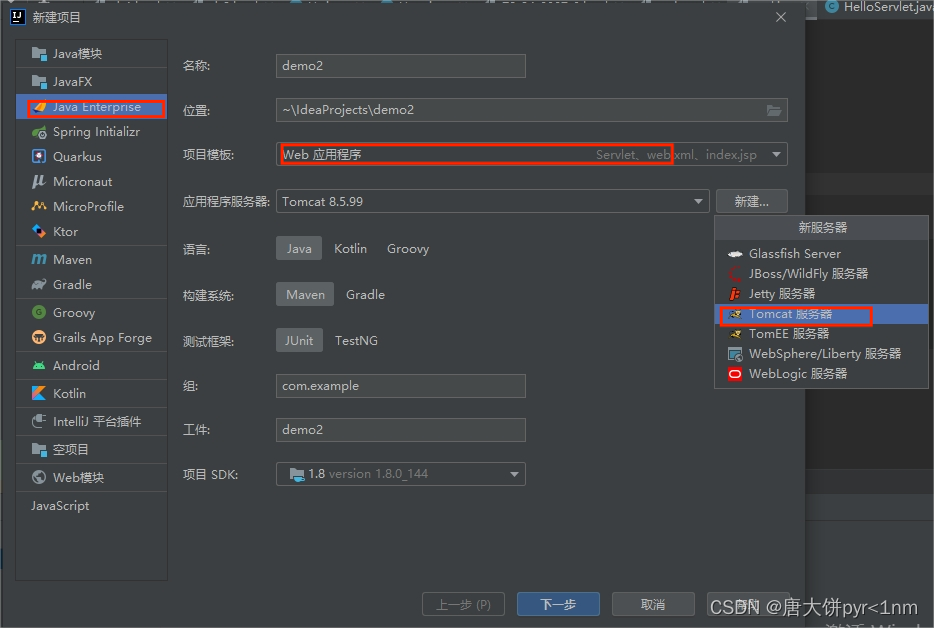
Task: Select Grails App Forge project type
Action: coord(92,337)
